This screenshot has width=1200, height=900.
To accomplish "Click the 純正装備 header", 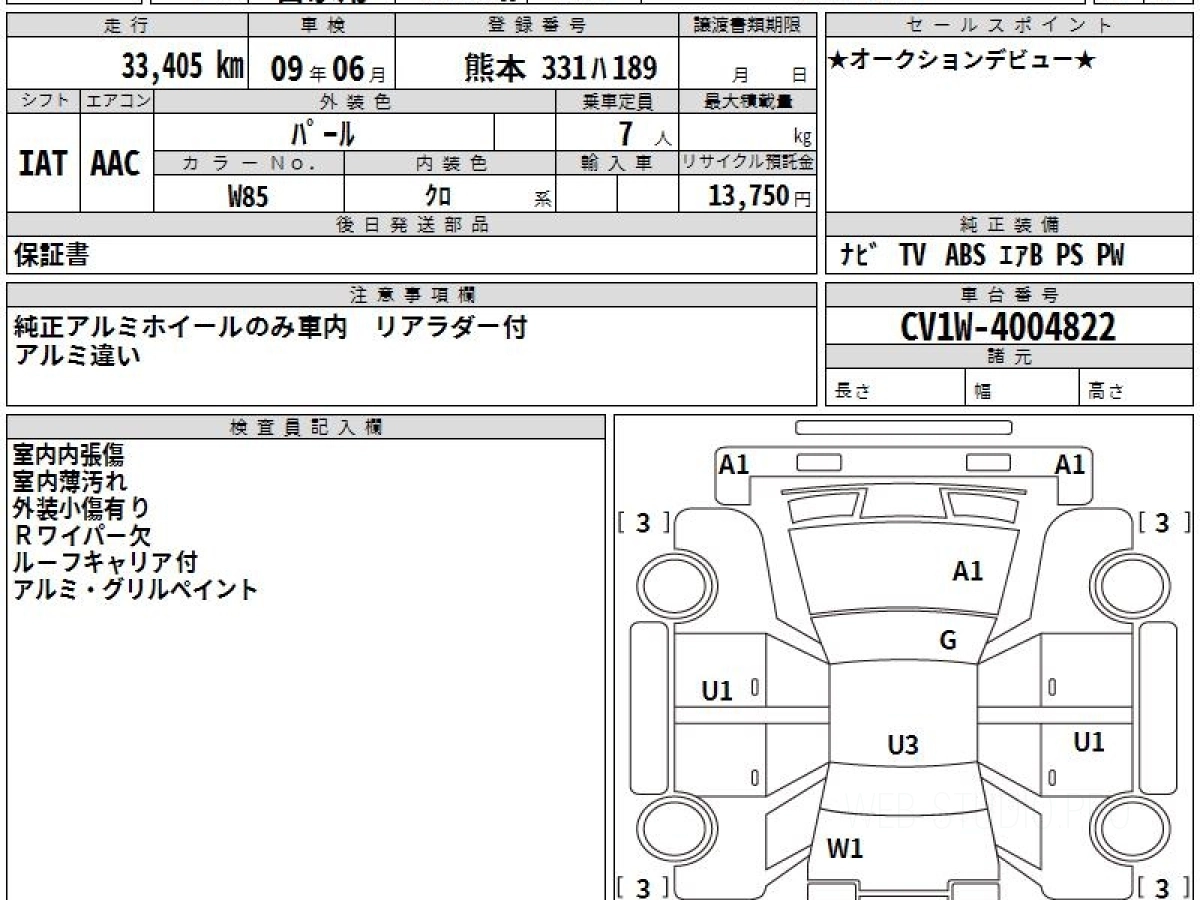I will [1009, 225].
